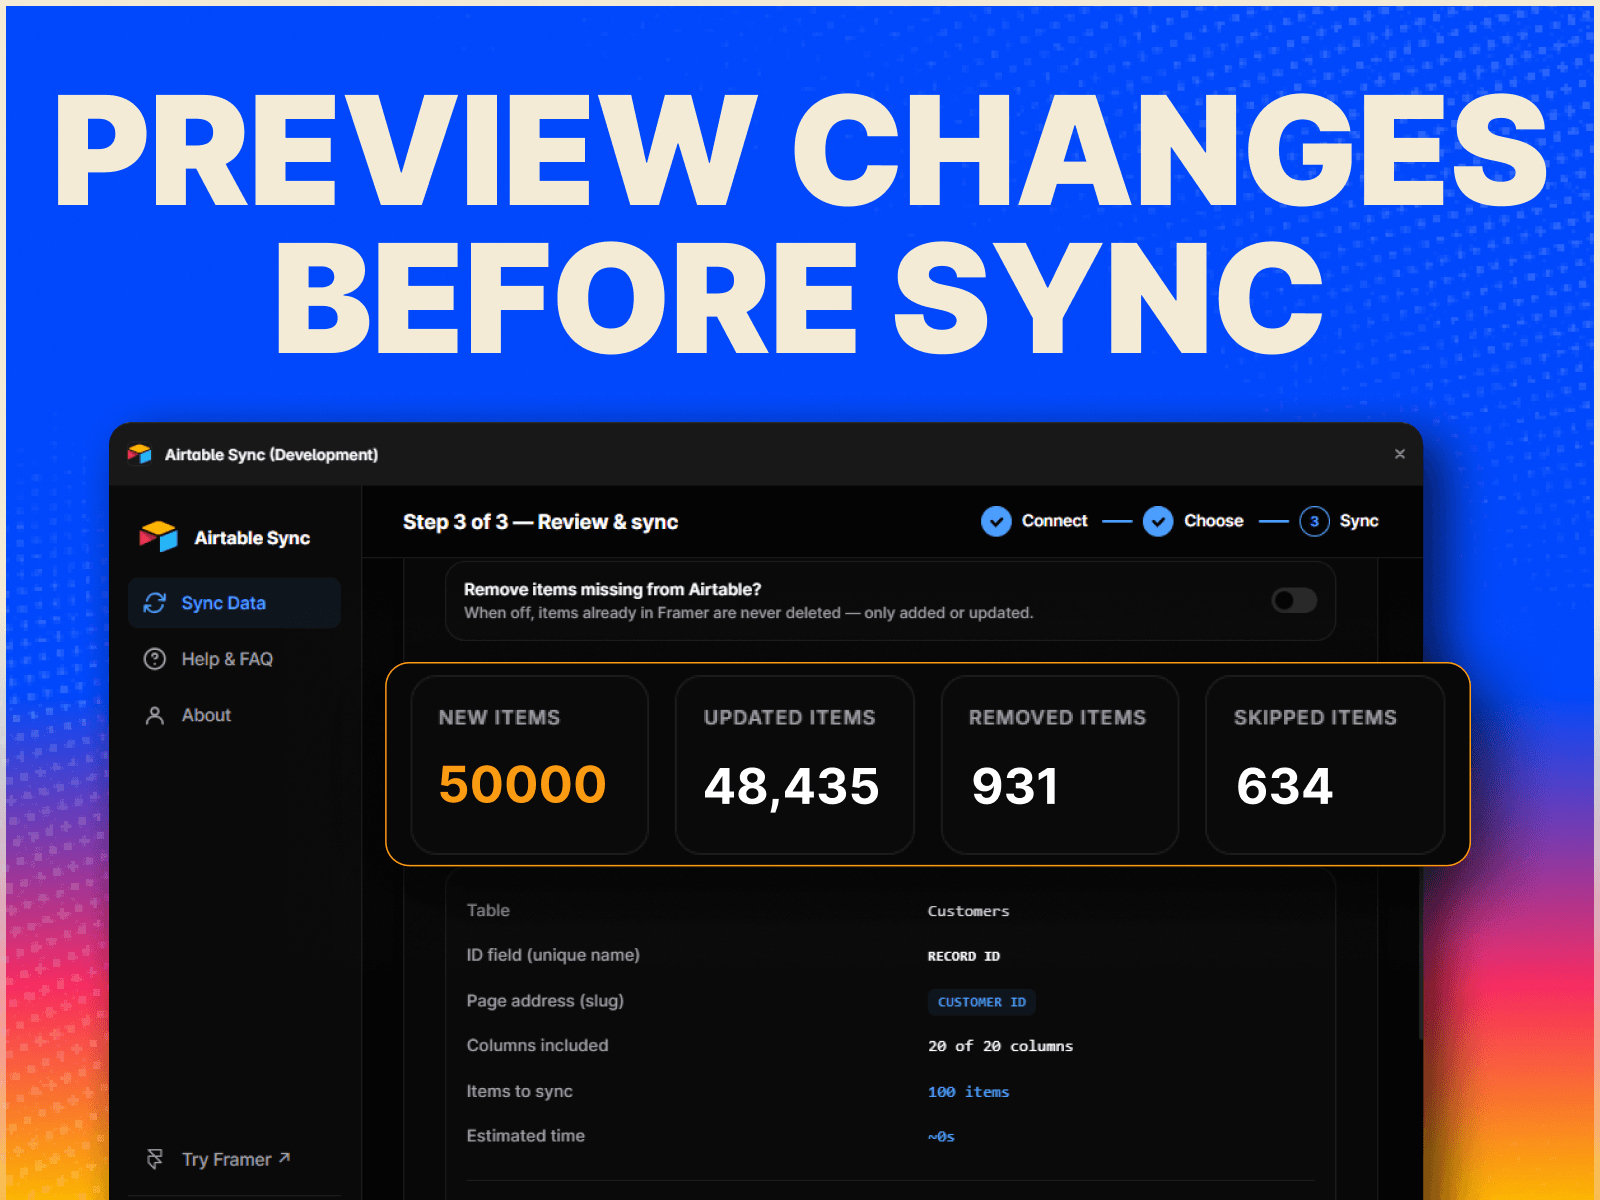The height and width of the screenshot is (1200, 1600).
Task: Click the Items to sync label
Action: pyautogui.click(x=519, y=1091)
